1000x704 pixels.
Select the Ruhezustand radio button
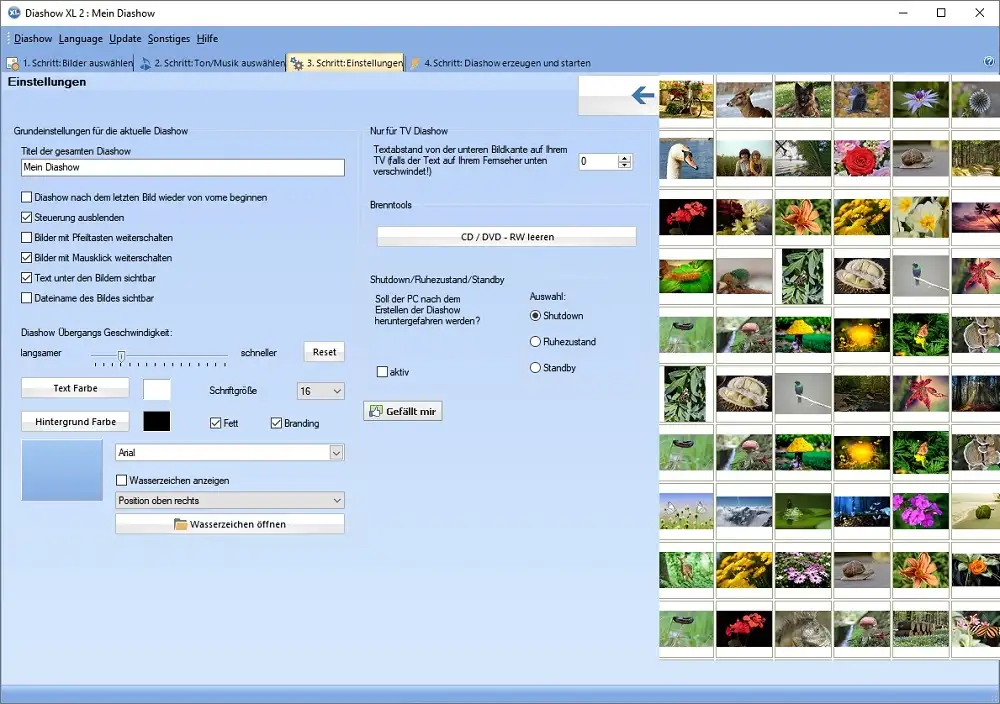[535, 342]
